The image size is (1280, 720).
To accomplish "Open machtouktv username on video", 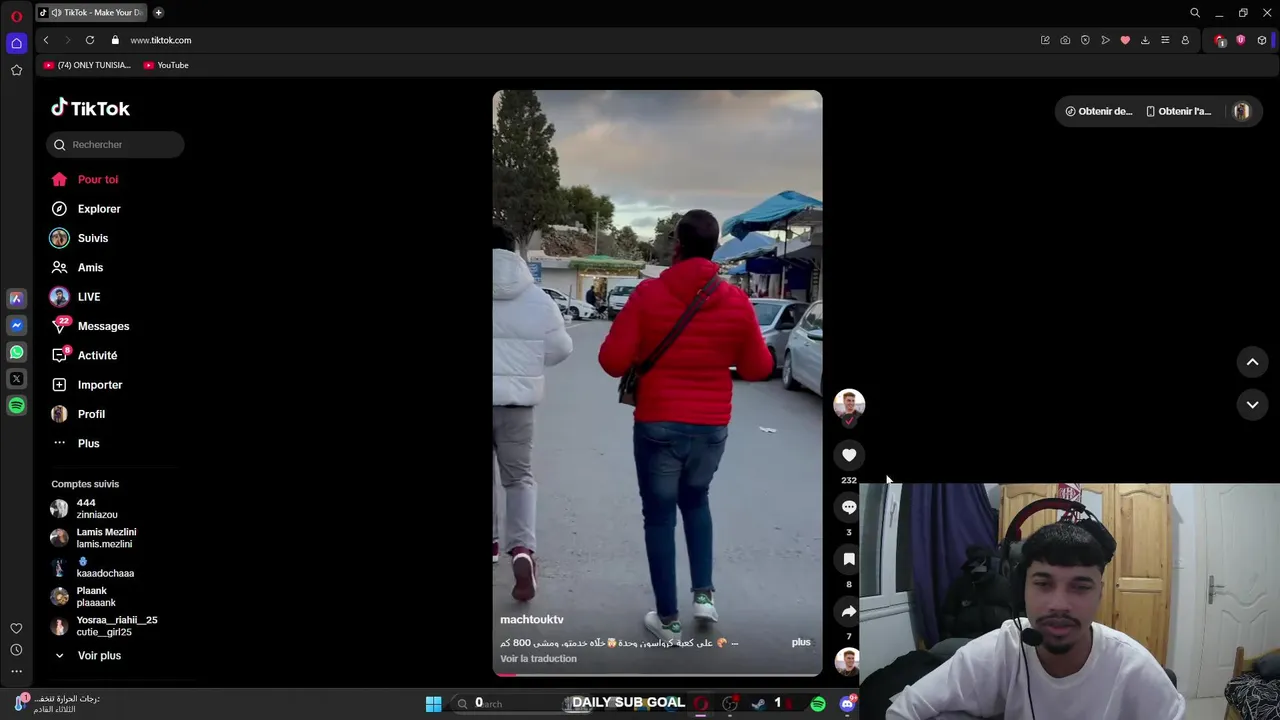I will (x=532, y=620).
